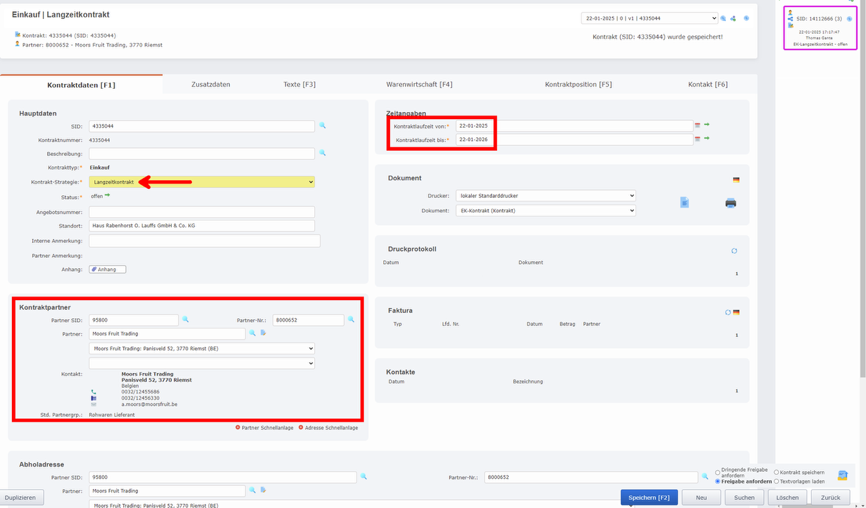The width and height of the screenshot is (866, 508).
Task: Switch to the Zusatzdaten tab
Action: pyautogui.click(x=210, y=85)
